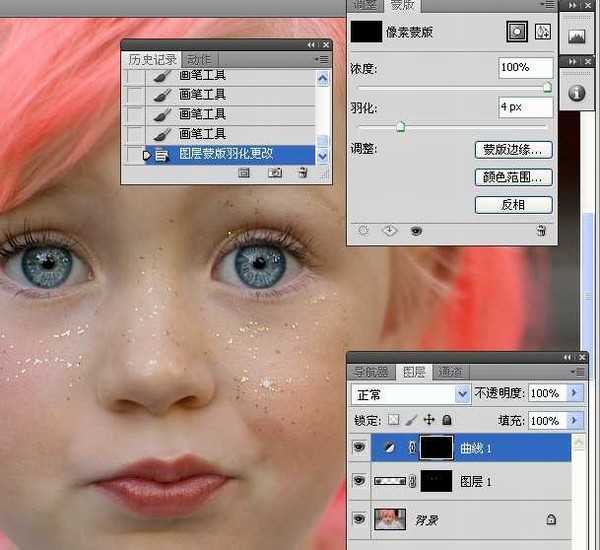Image resolution: width=600 pixels, height=550 pixels.
Task: Toggle visibility of 图层 1 layer
Action: click(359, 482)
